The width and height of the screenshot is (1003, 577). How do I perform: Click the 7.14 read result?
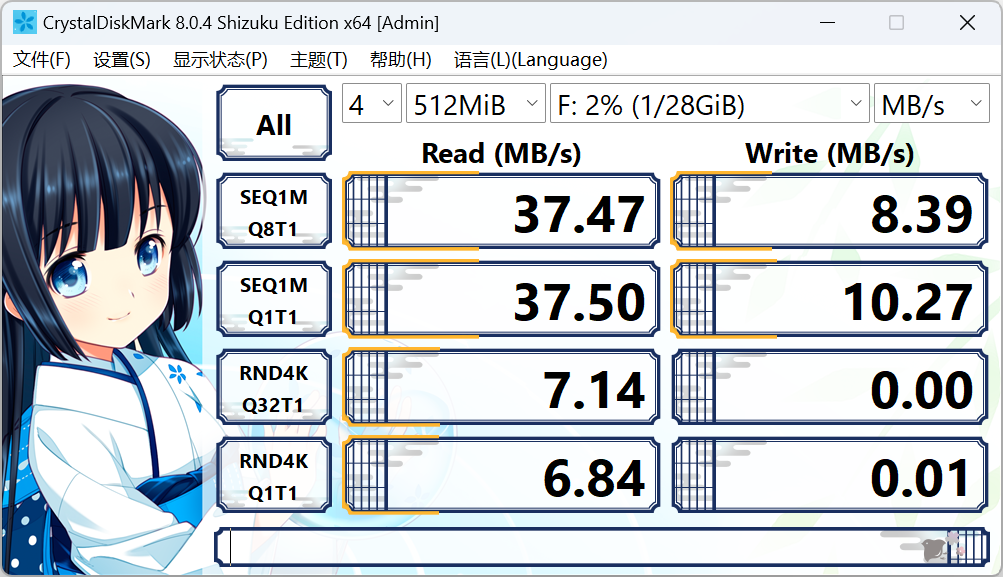click(502, 388)
